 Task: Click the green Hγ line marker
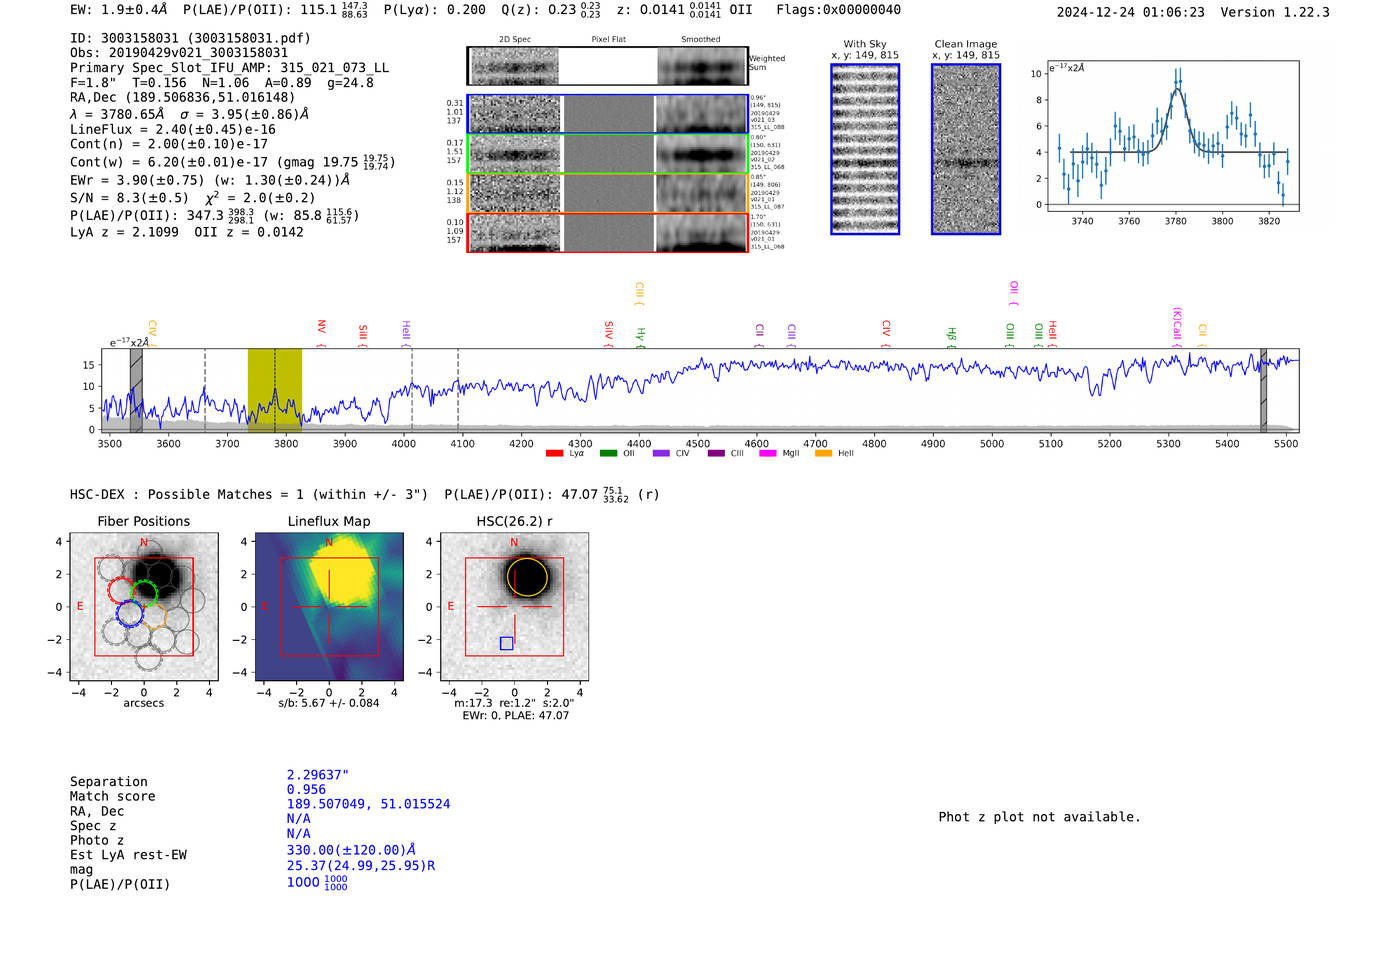pyautogui.click(x=641, y=338)
